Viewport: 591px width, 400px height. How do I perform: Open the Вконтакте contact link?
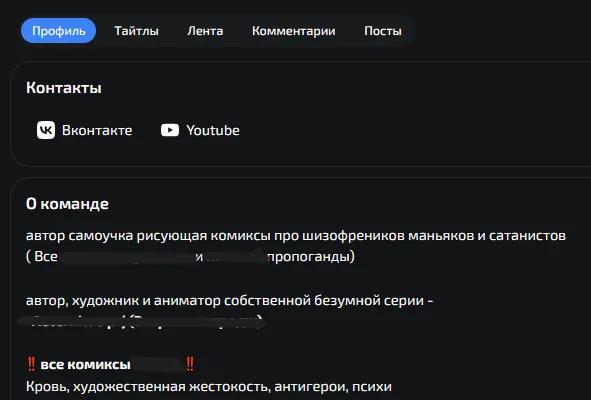[85, 130]
